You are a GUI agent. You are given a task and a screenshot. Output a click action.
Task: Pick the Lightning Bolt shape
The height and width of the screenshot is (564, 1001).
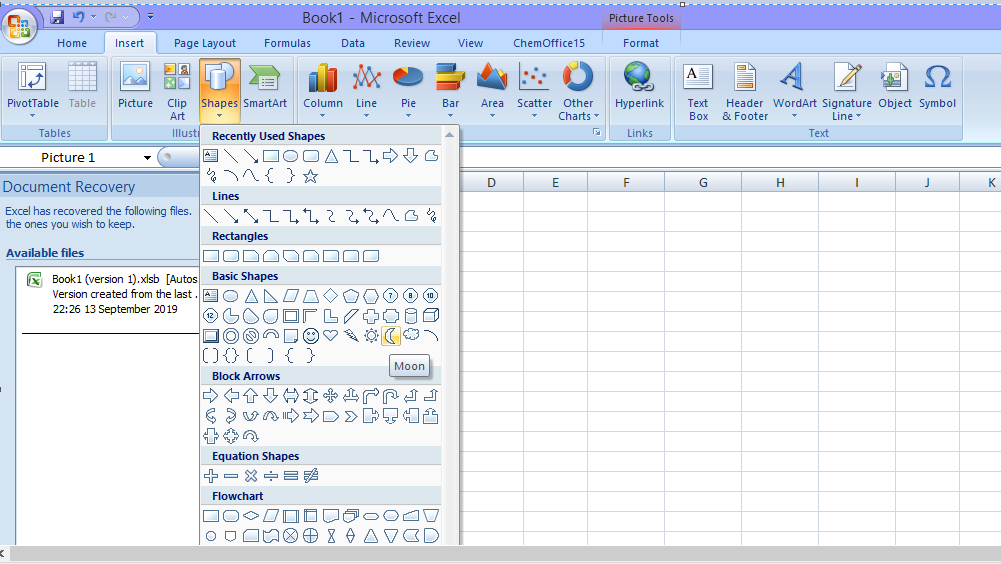coord(350,335)
